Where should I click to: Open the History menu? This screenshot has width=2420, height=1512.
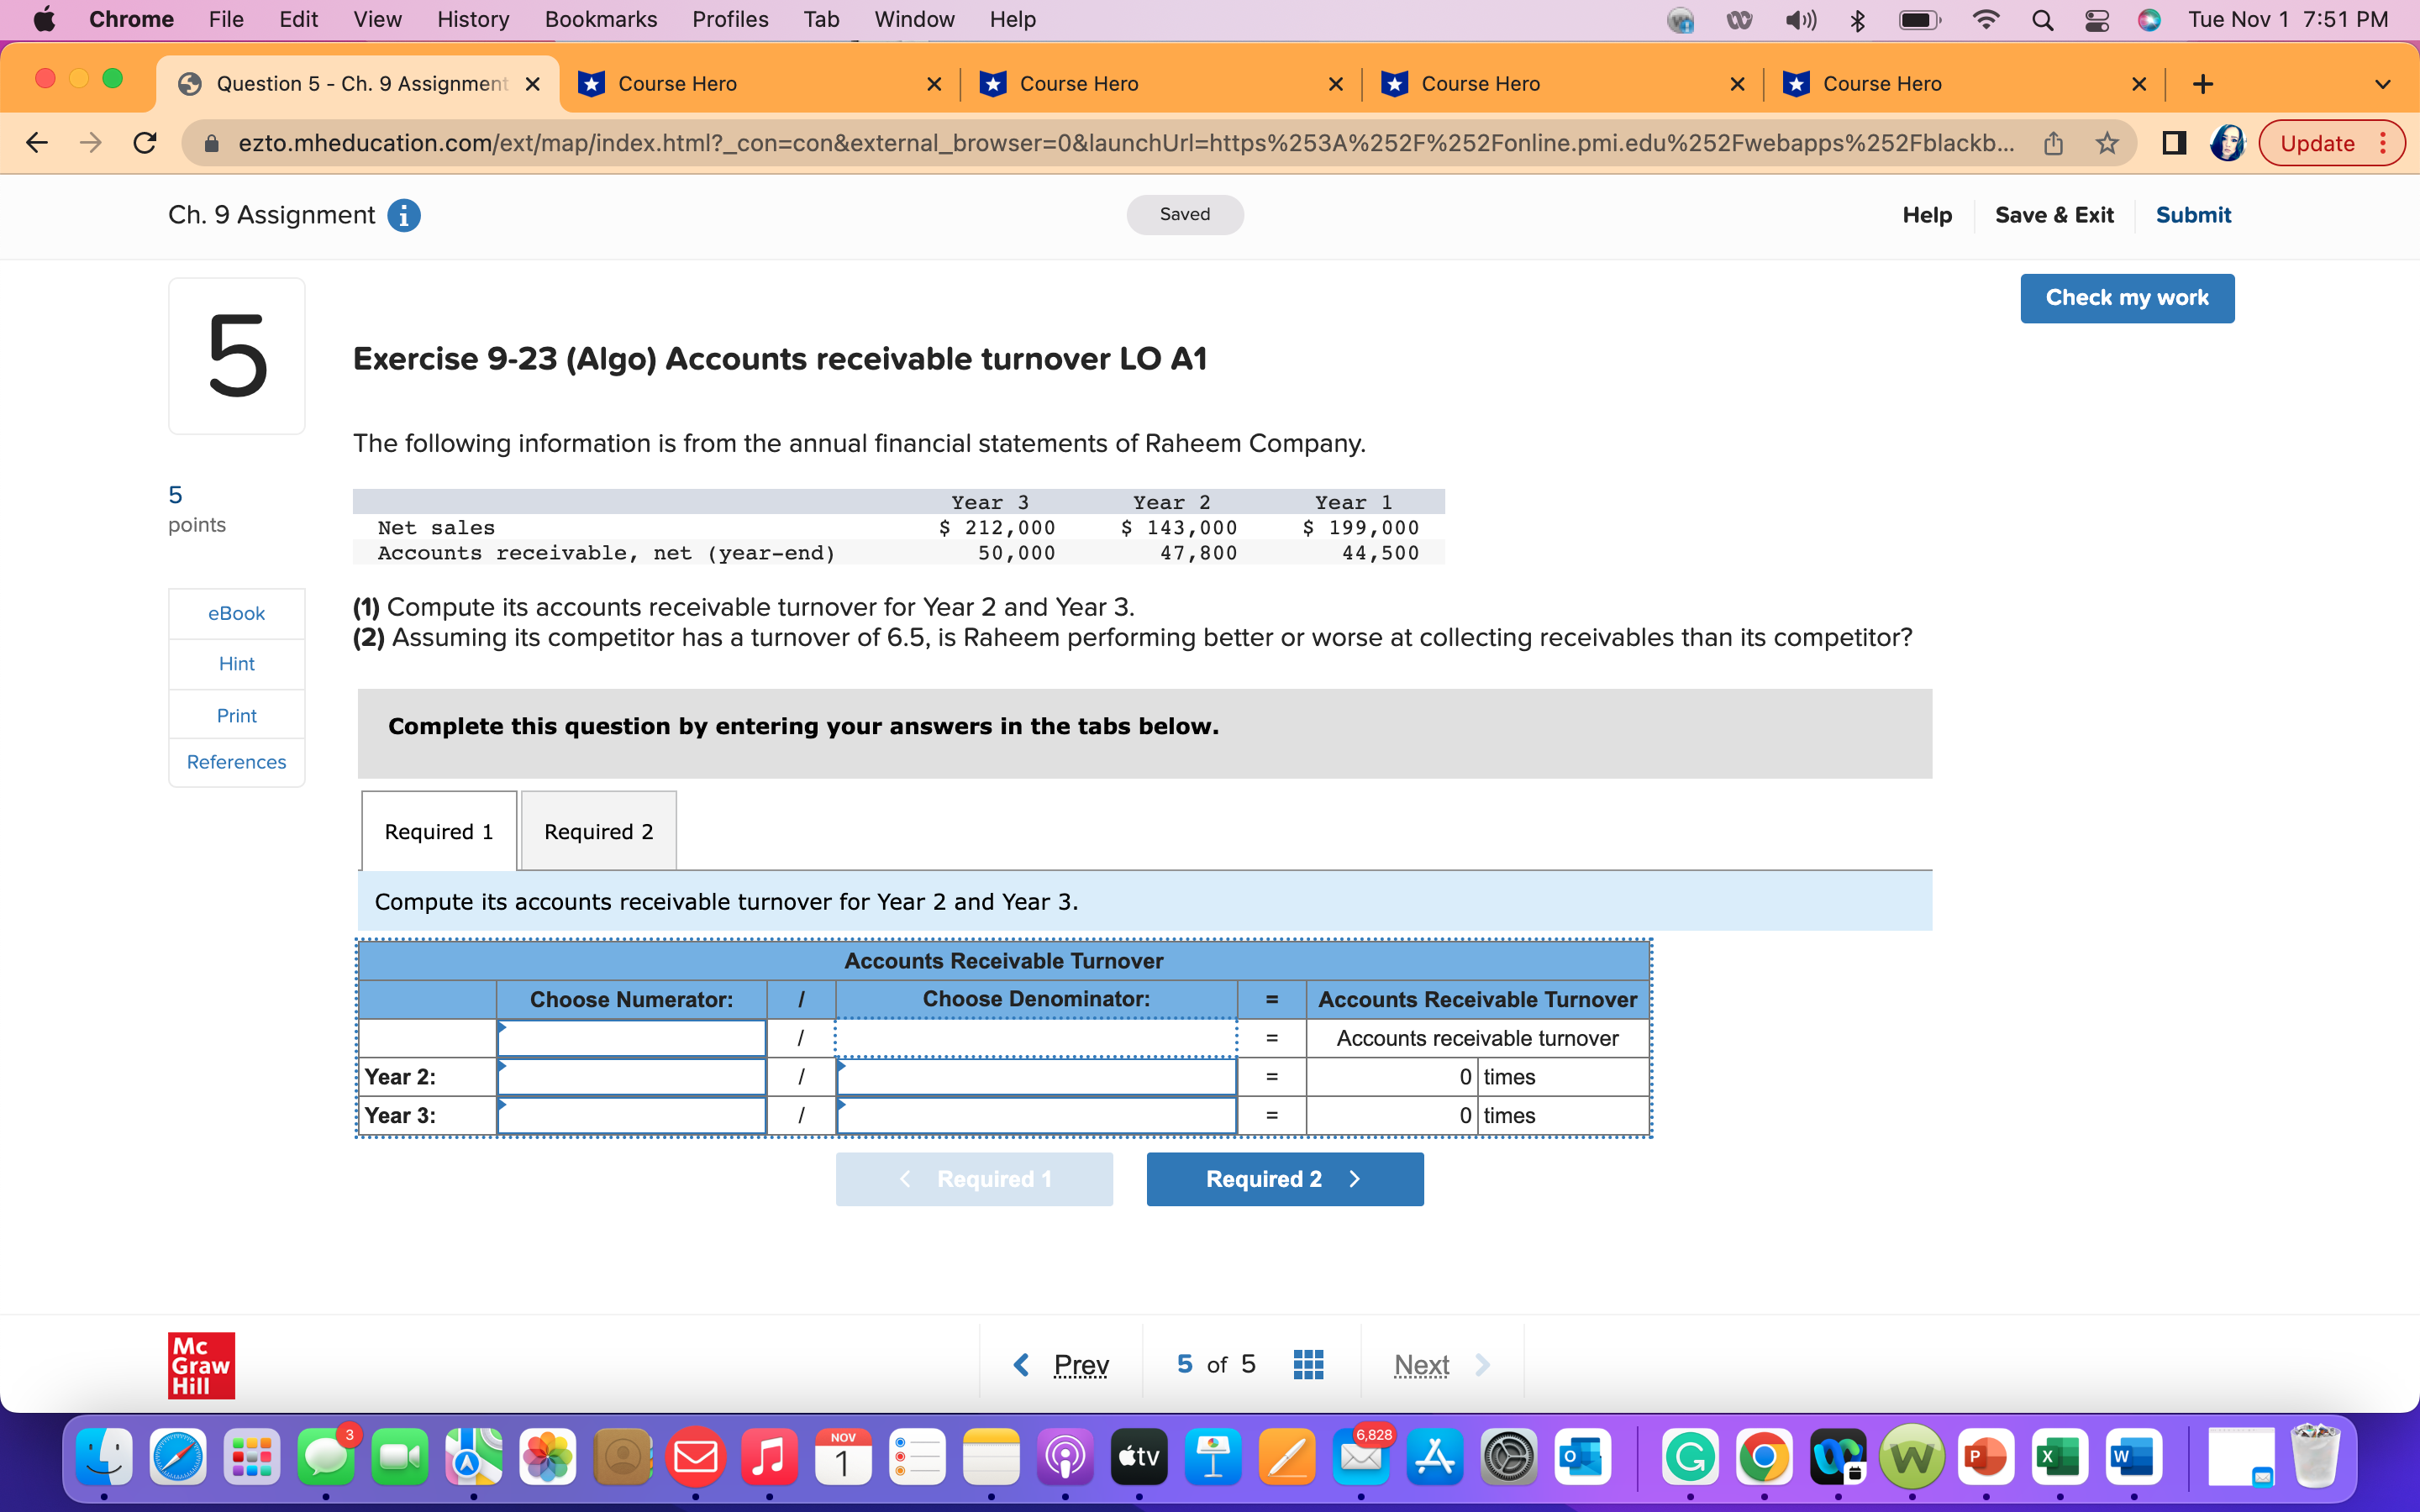pos(472,20)
